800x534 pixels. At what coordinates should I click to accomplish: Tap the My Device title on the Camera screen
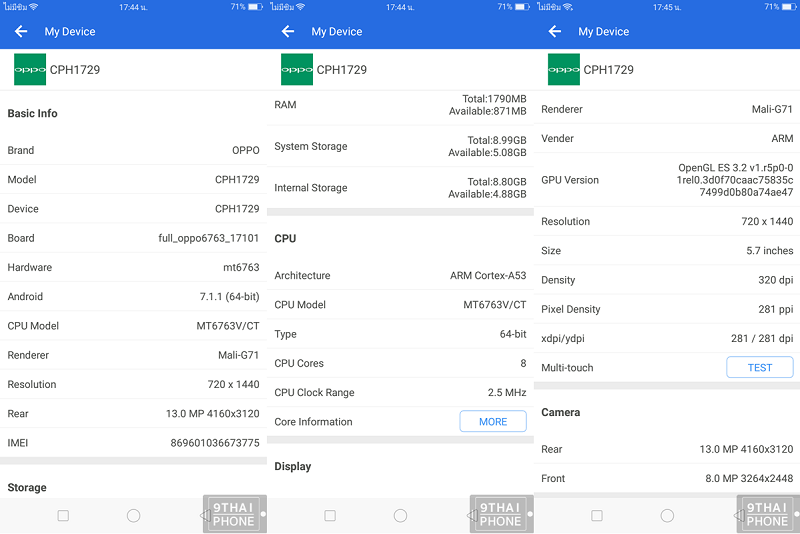[604, 32]
